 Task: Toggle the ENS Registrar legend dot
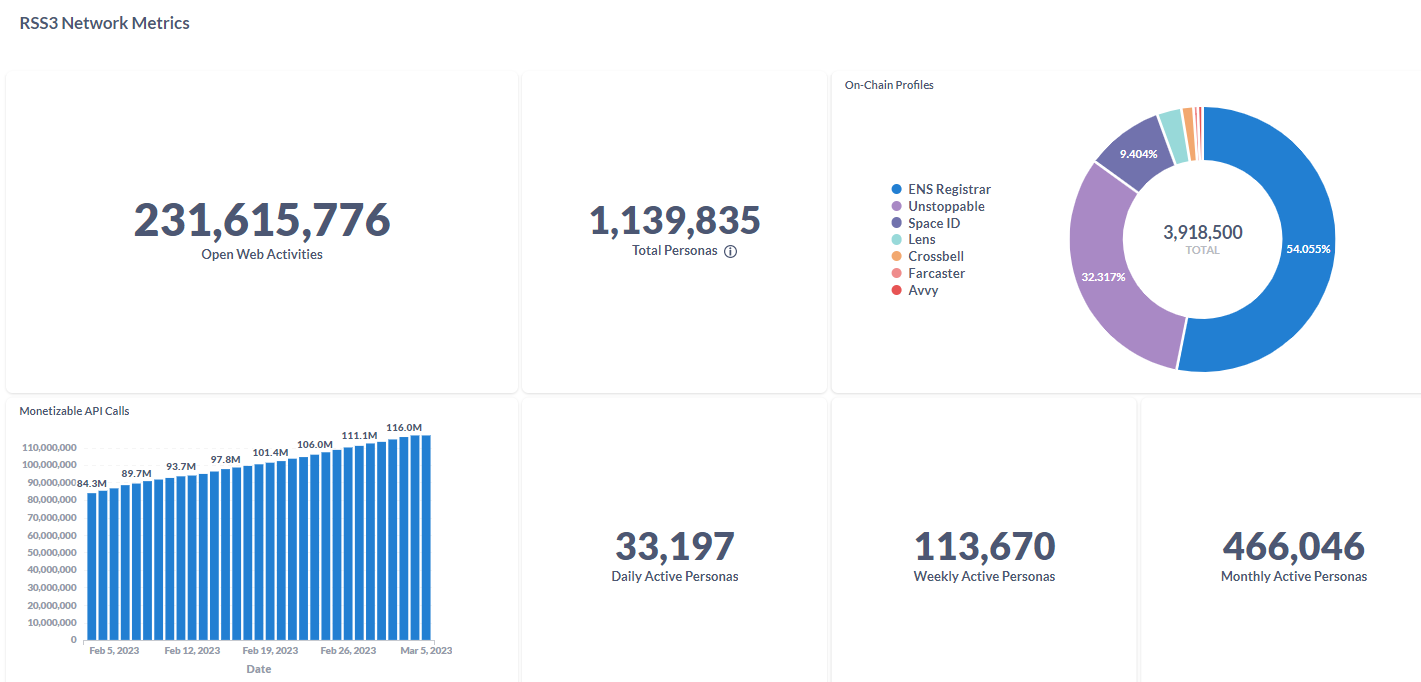897,189
